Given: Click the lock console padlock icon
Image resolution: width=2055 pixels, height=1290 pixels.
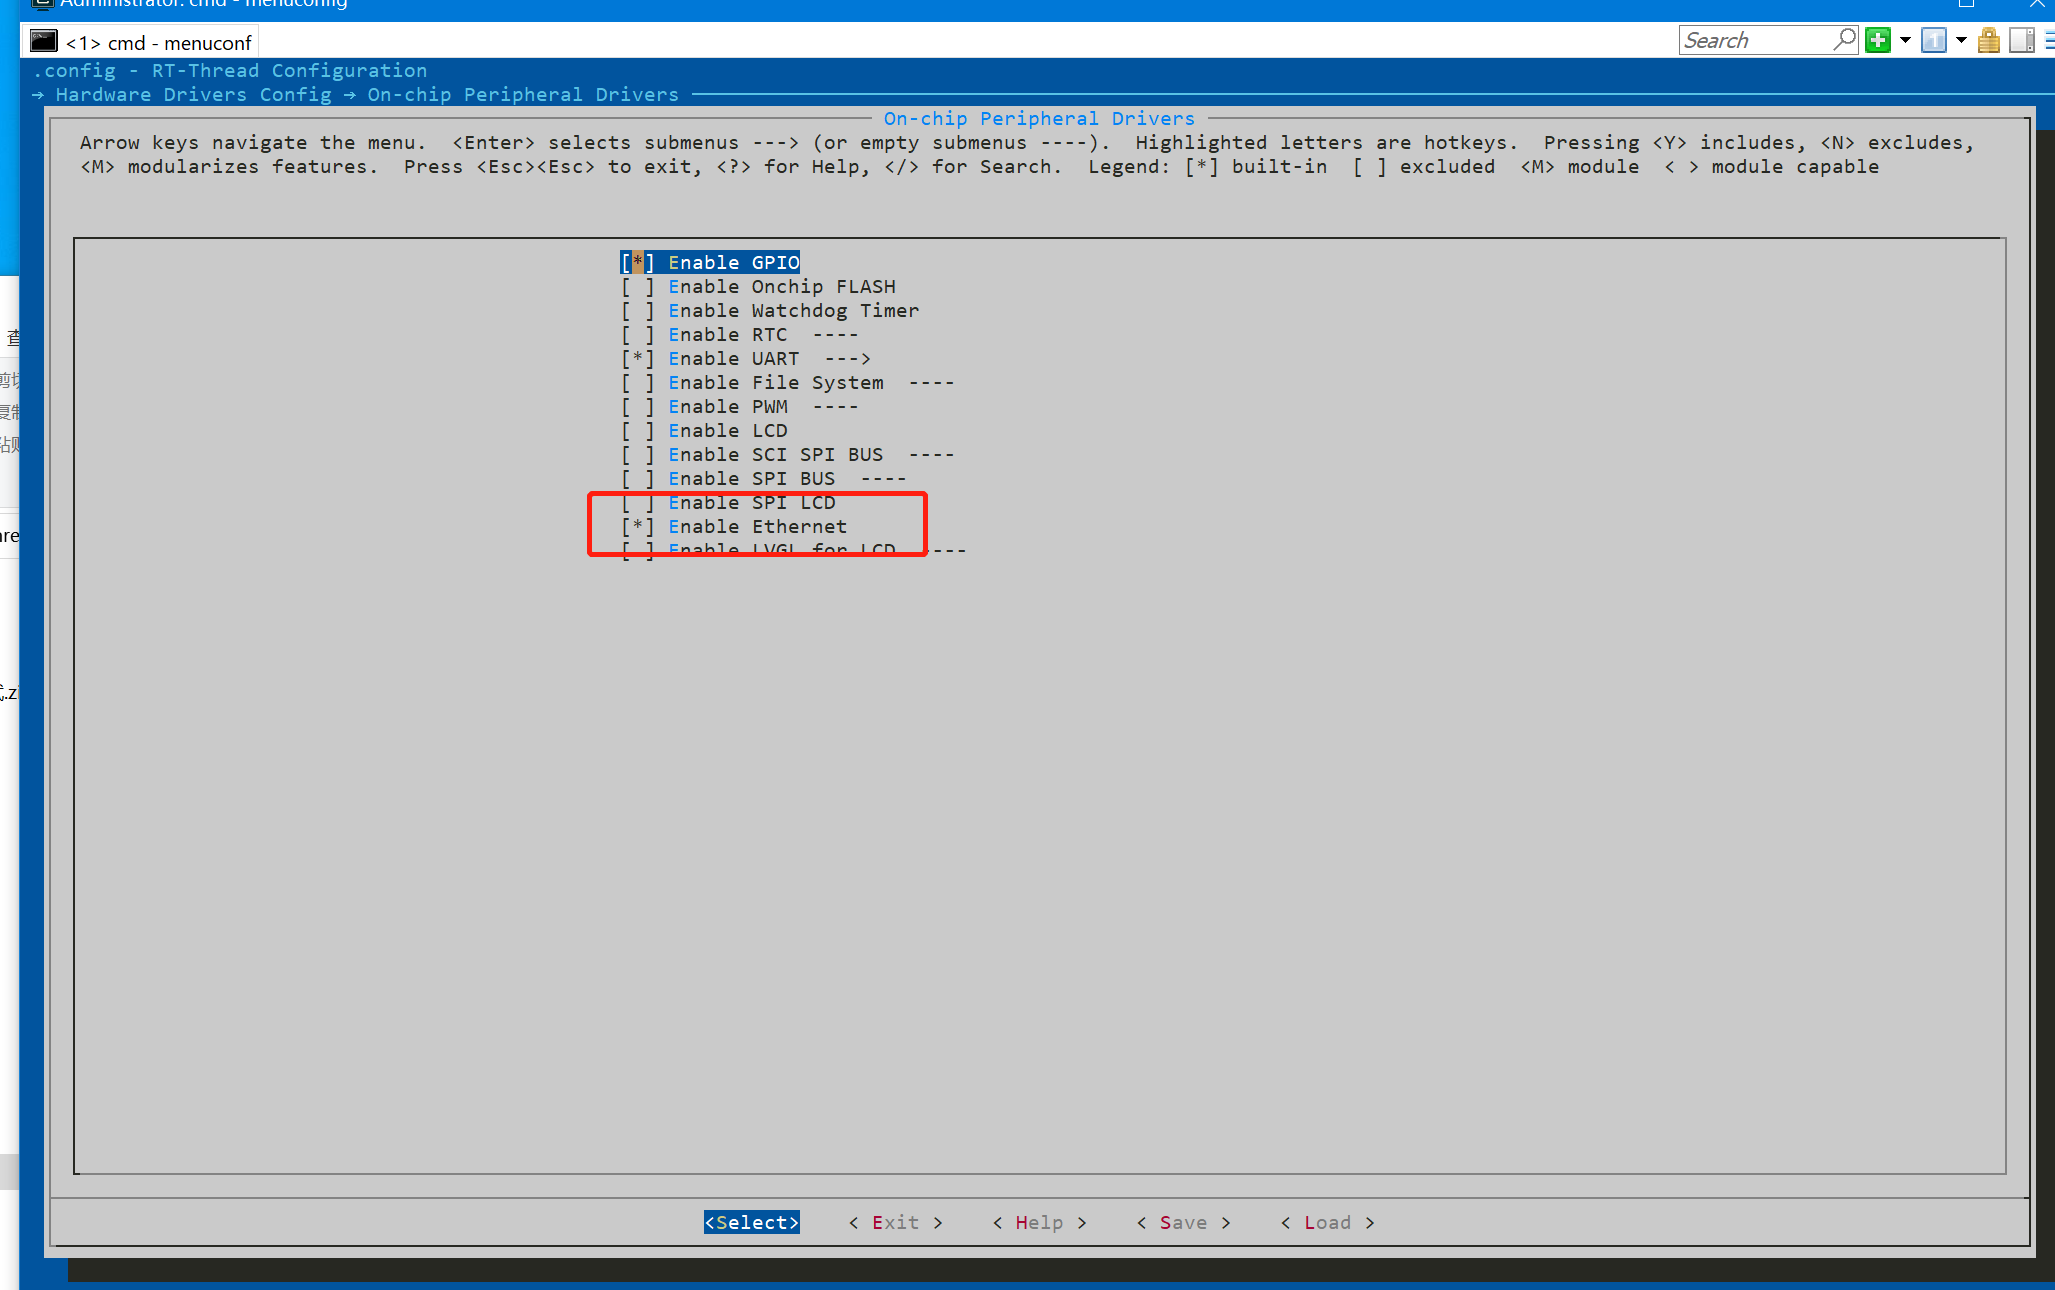Looking at the screenshot, I should [x=1988, y=41].
